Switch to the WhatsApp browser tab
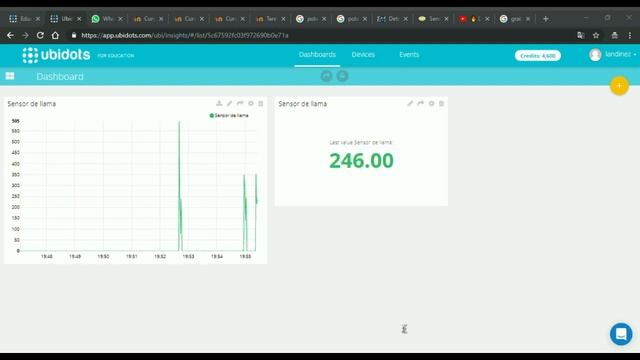 coord(107,19)
